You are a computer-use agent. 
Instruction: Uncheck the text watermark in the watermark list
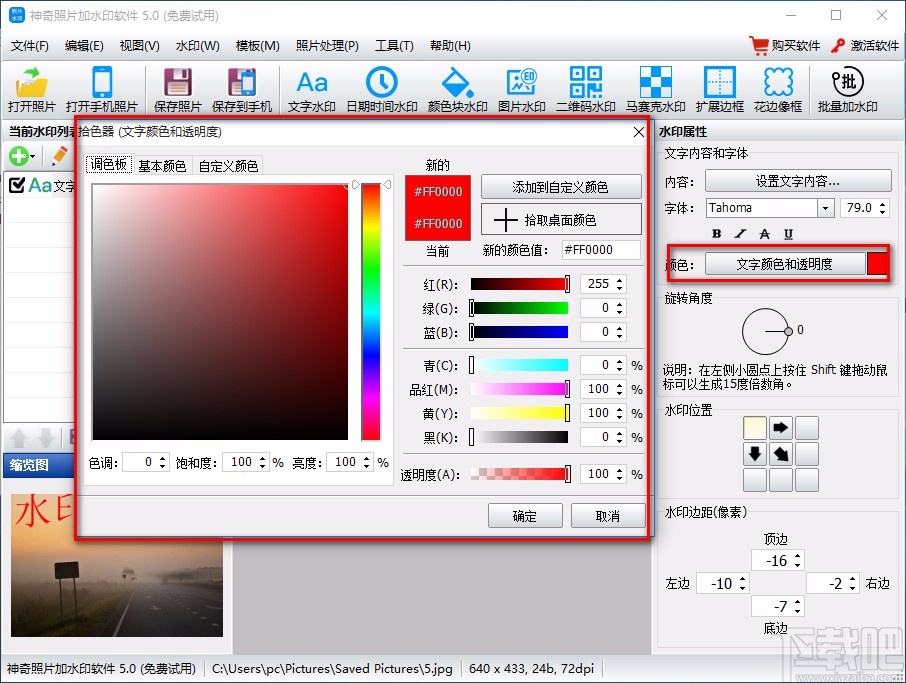pyautogui.click(x=15, y=184)
